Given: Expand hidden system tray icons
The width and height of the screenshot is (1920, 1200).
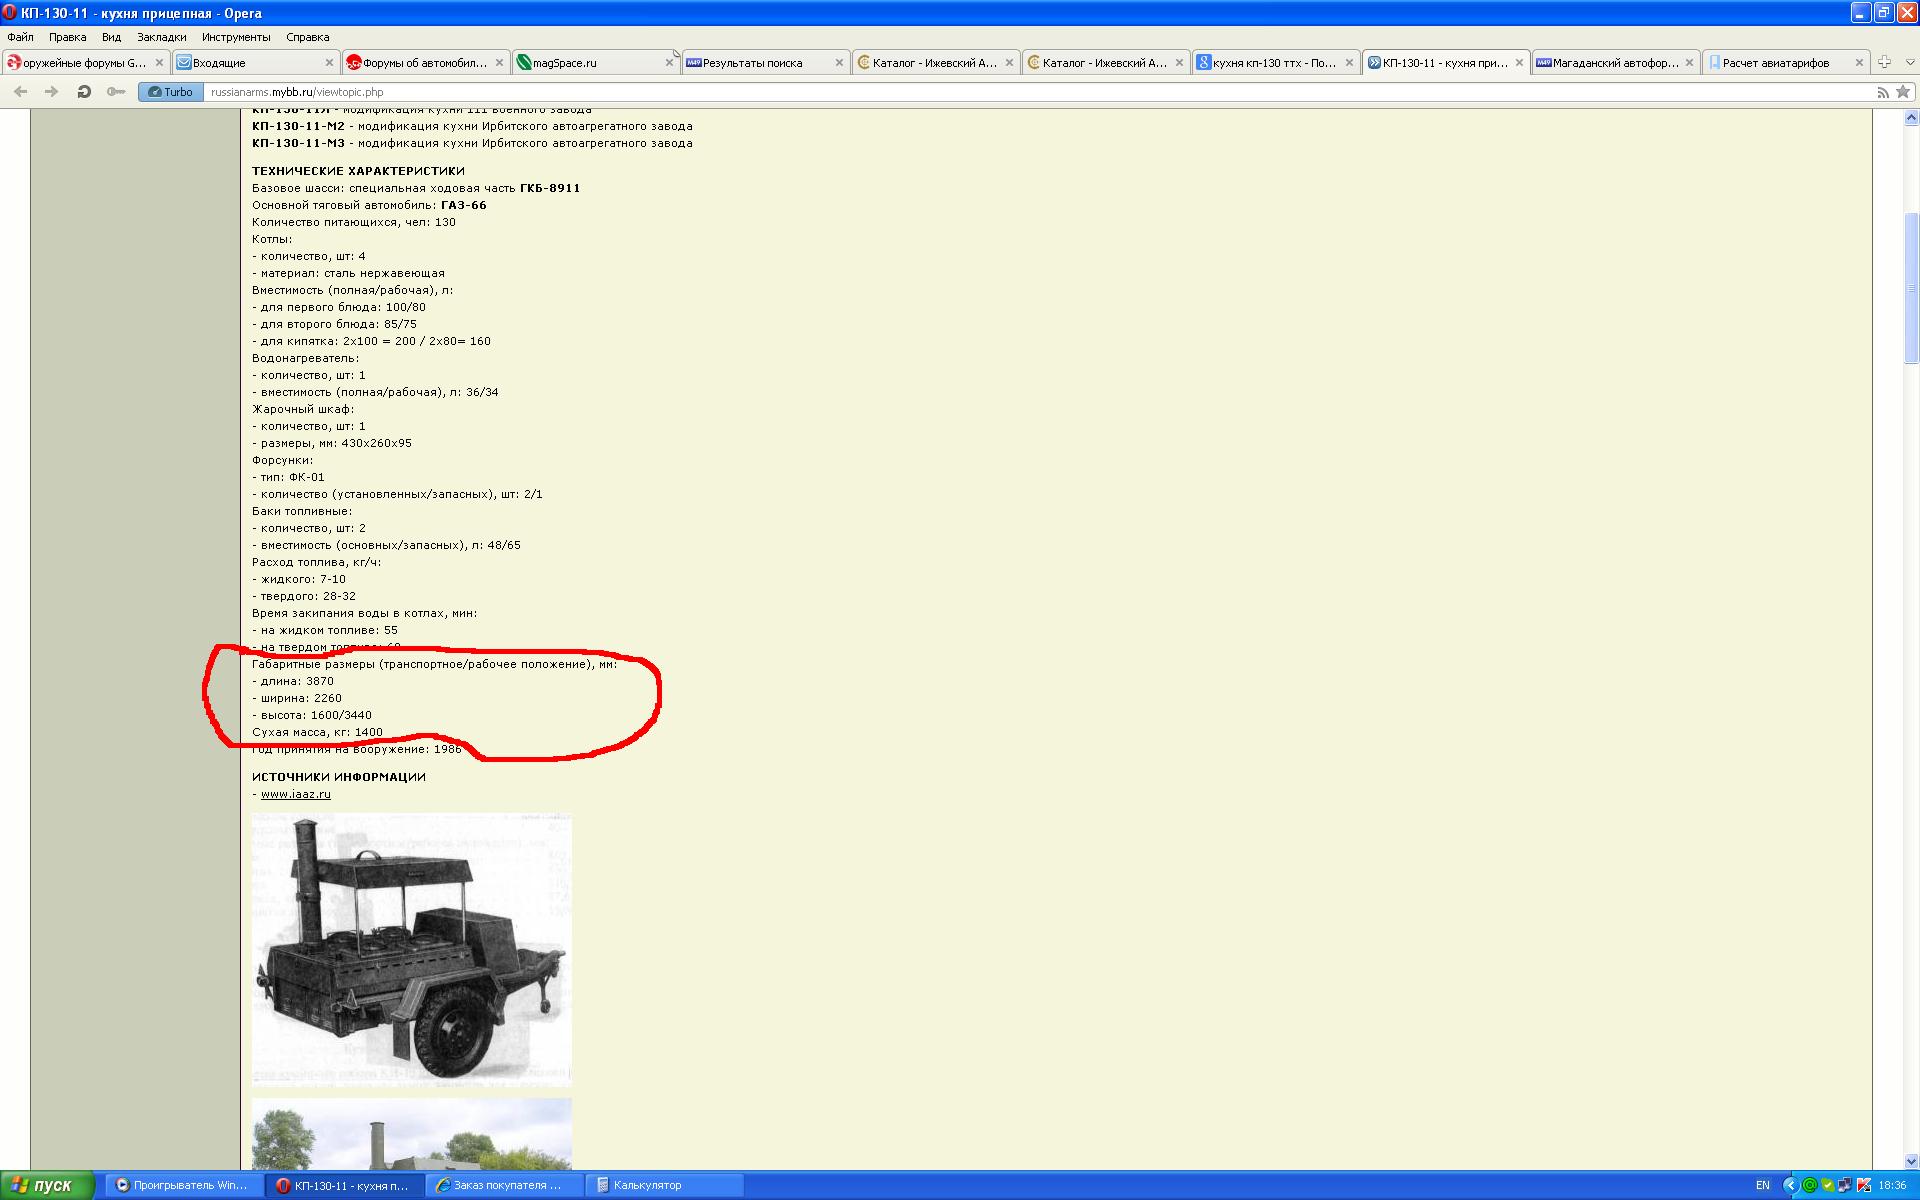Looking at the screenshot, I should tap(1790, 1185).
